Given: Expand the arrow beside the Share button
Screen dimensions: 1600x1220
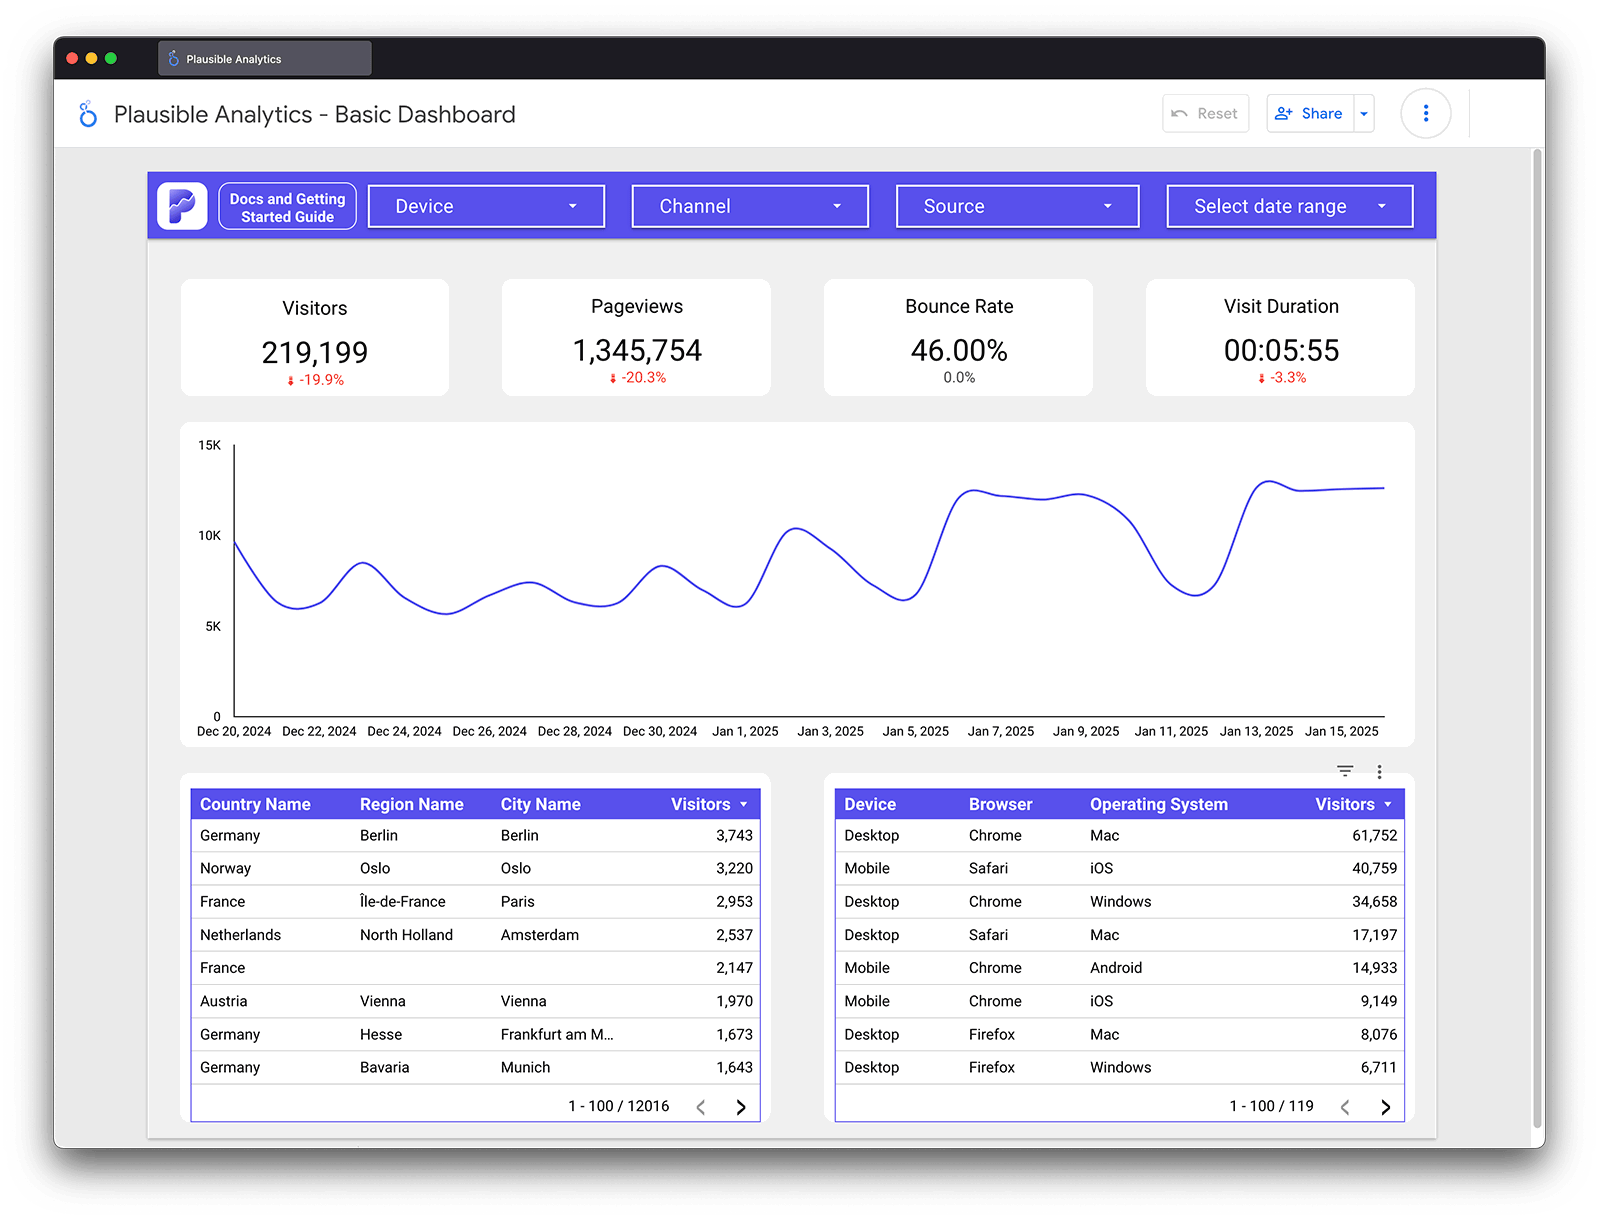Looking at the screenshot, I should point(1363,113).
